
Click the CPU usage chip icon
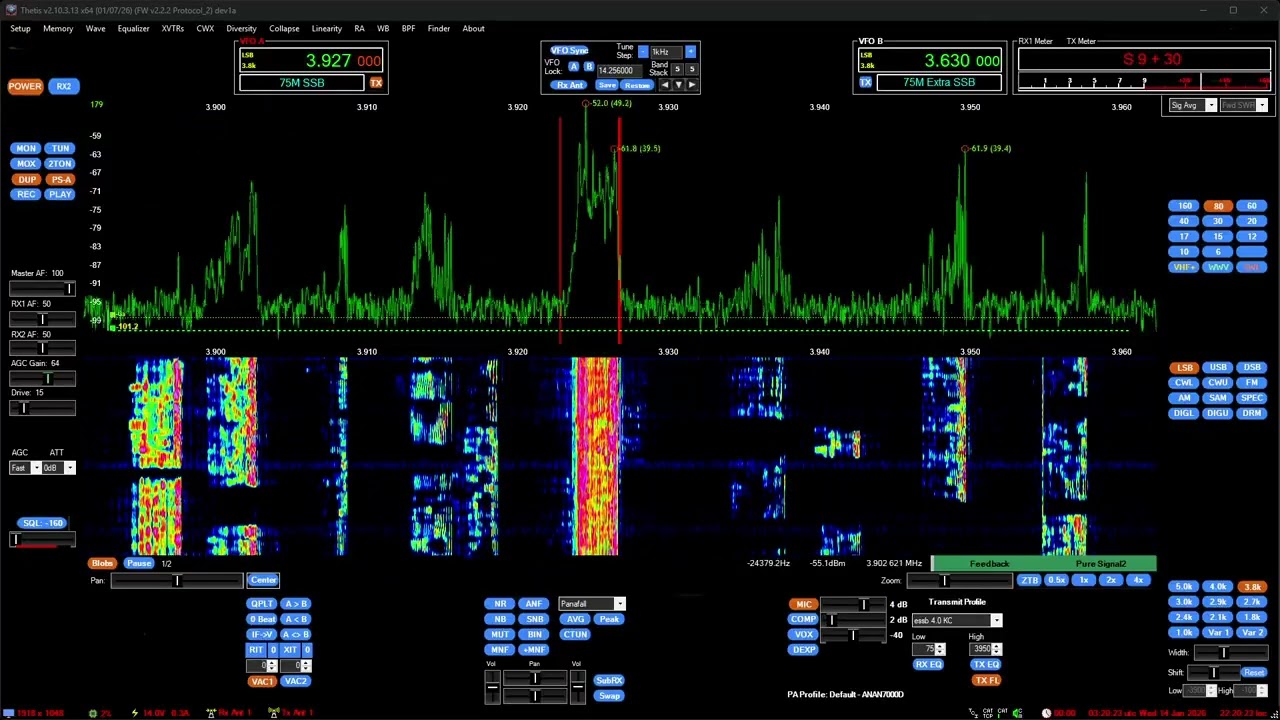(93, 713)
